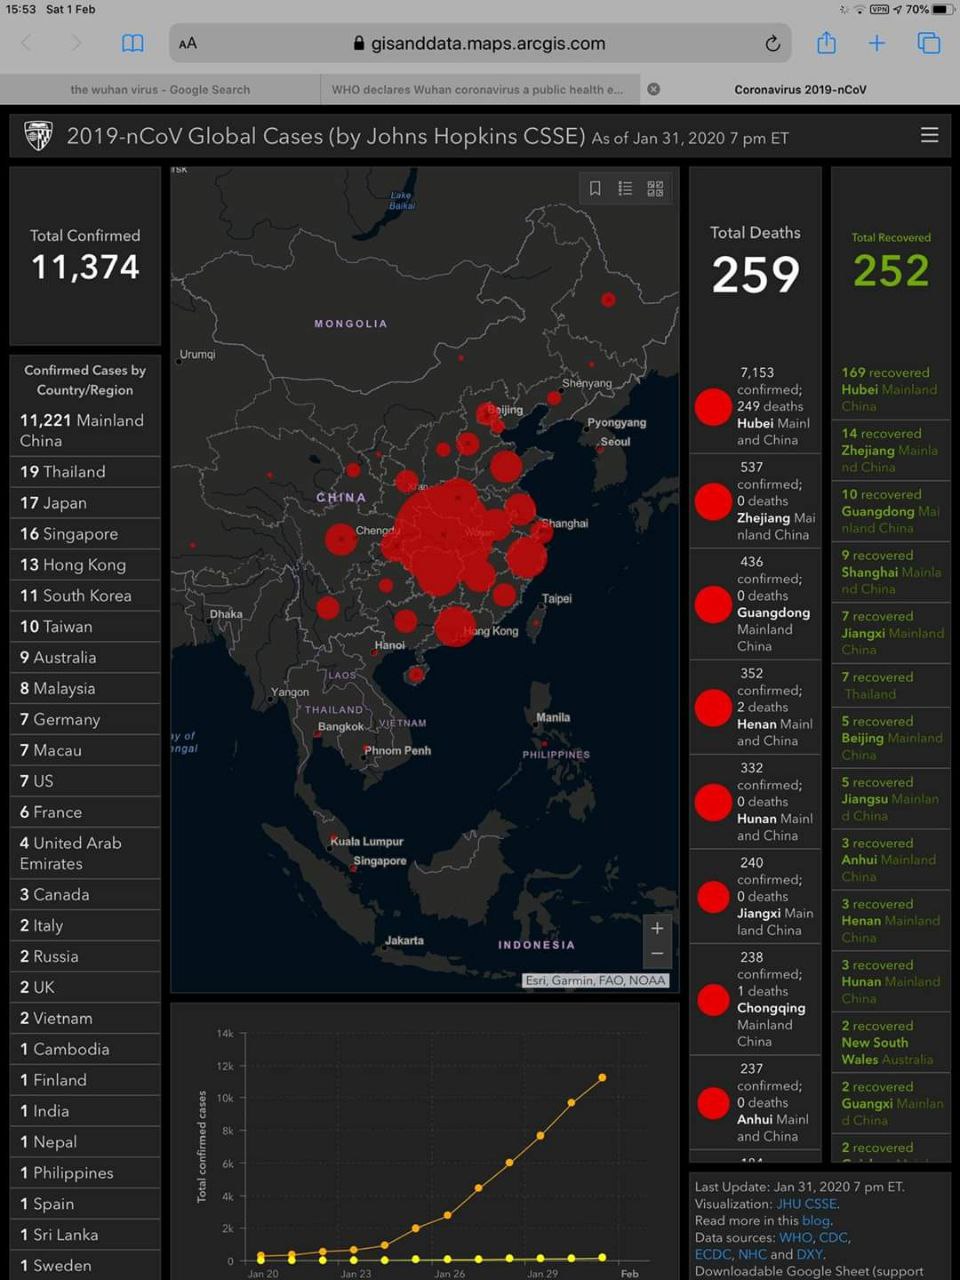The width and height of the screenshot is (960, 1280).
Task: Select 11 South Korea row
Action: [85, 595]
